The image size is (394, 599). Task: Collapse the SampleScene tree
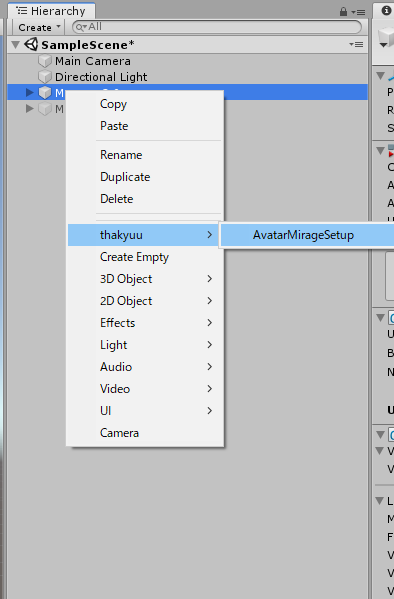tap(16, 45)
